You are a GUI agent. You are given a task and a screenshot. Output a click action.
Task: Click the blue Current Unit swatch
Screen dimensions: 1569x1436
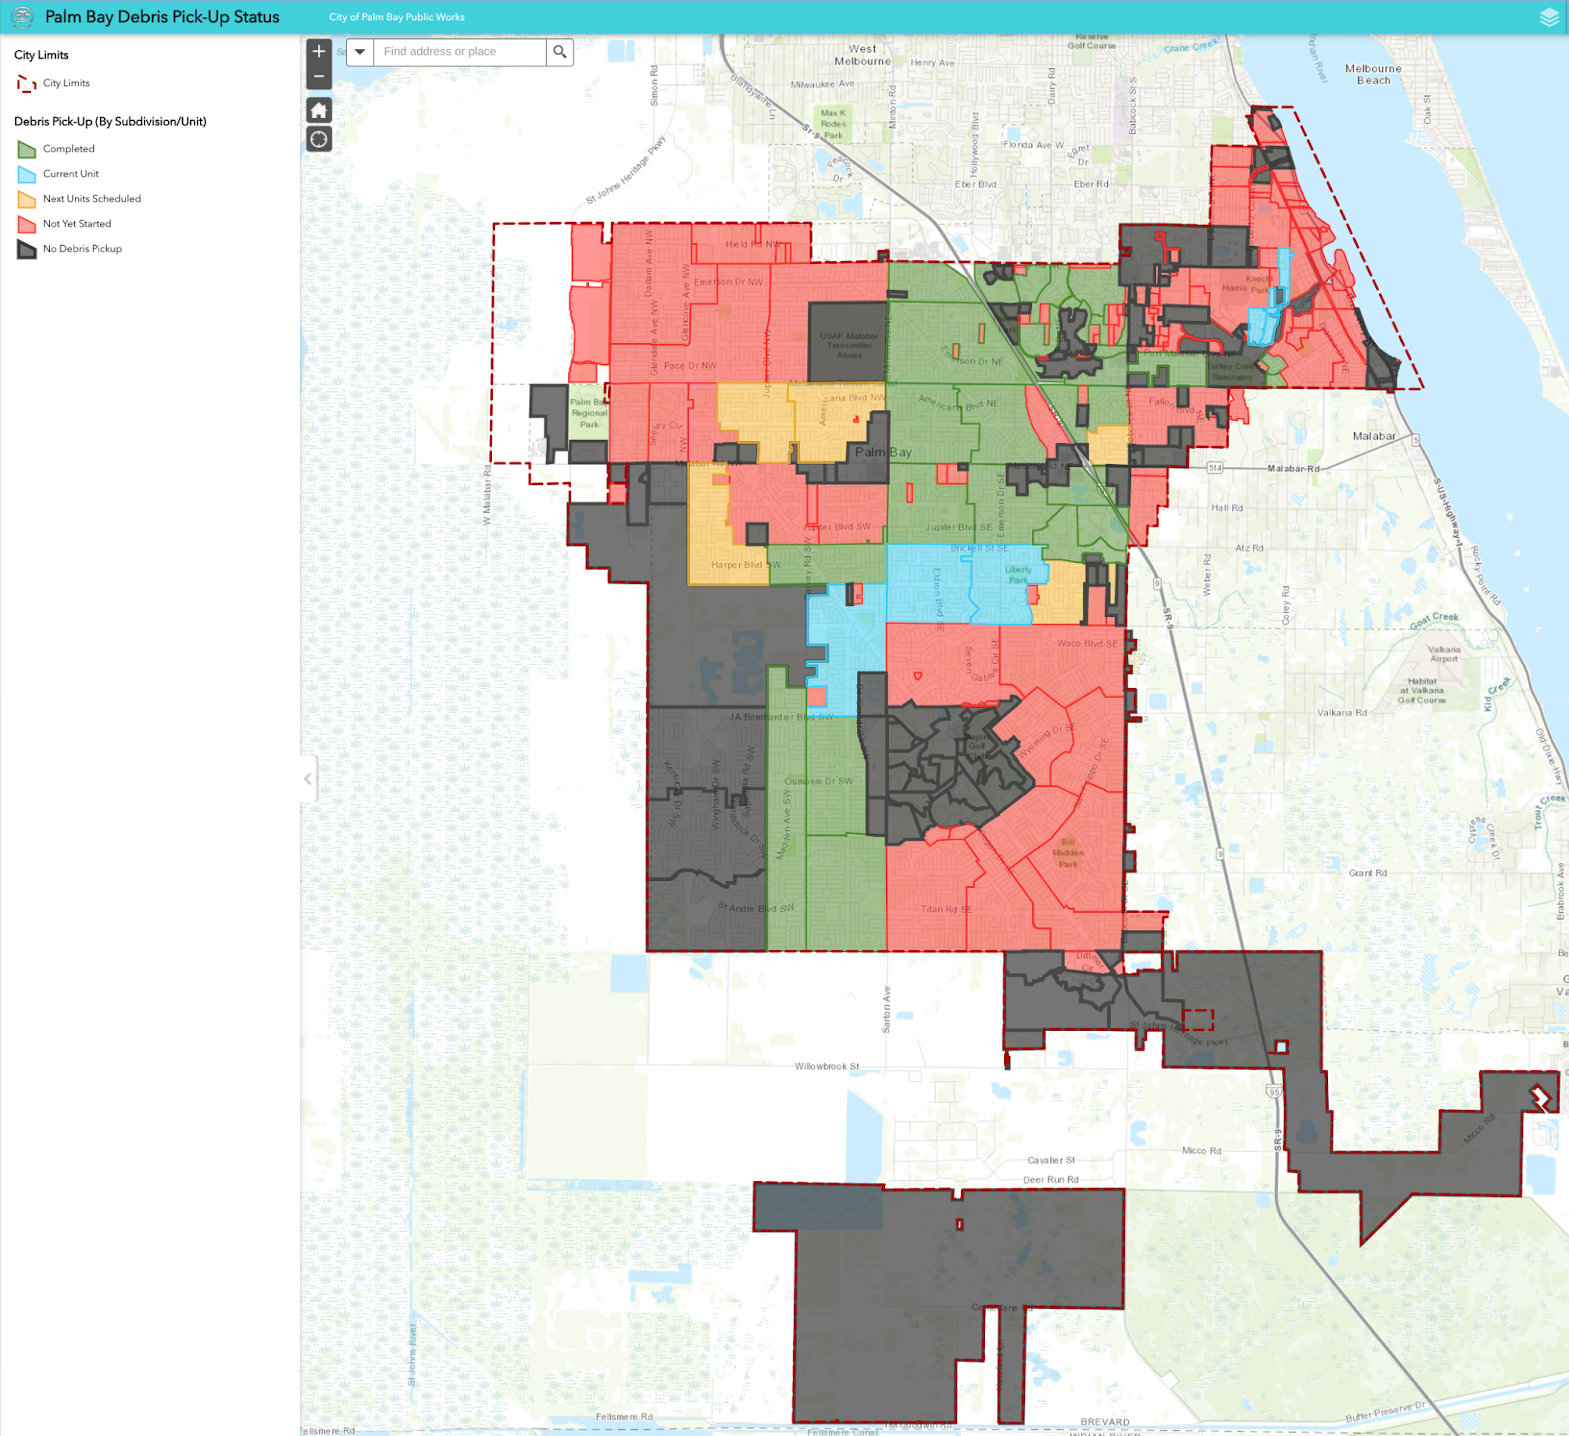(x=27, y=174)
